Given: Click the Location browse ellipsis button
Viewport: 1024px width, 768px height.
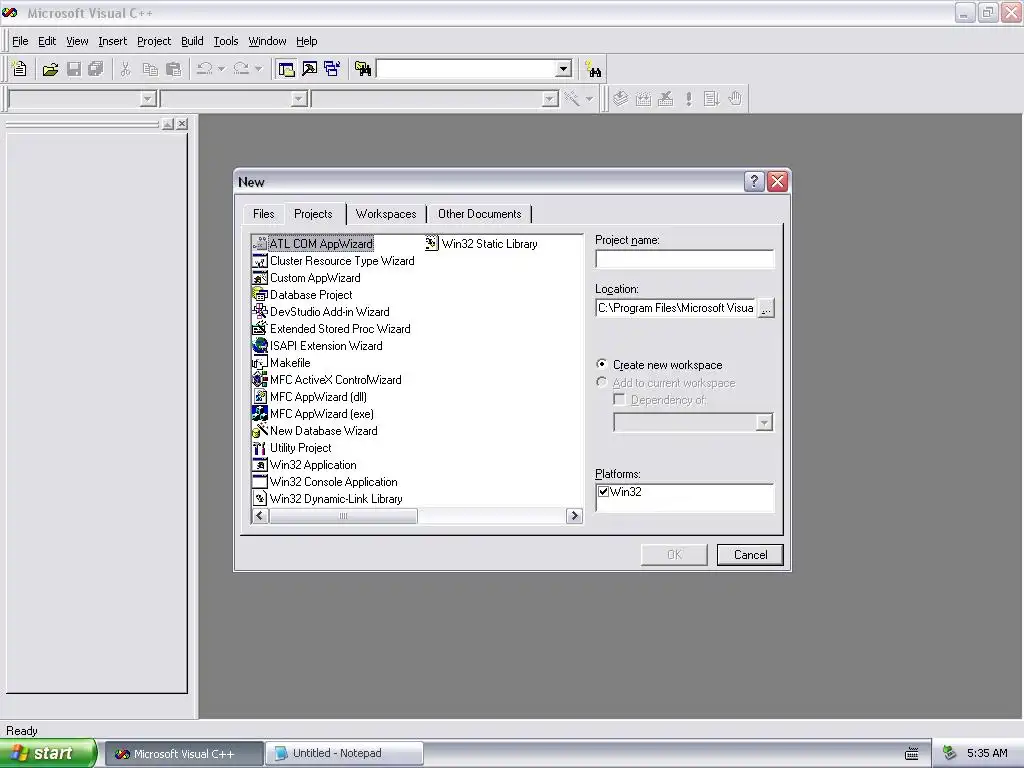Looking at the screenshot, I should [x=766, y=308].
